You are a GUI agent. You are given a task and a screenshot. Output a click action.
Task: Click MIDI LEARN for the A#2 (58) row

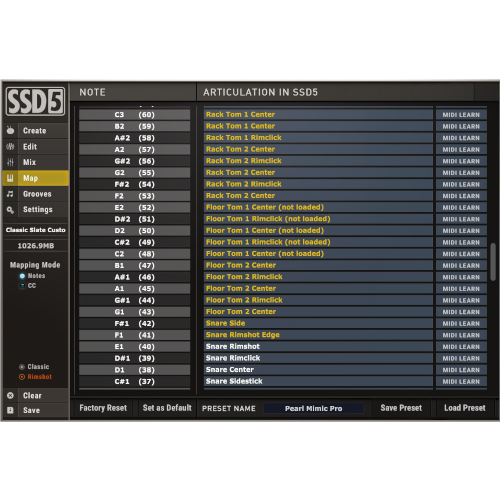point(461,138)
